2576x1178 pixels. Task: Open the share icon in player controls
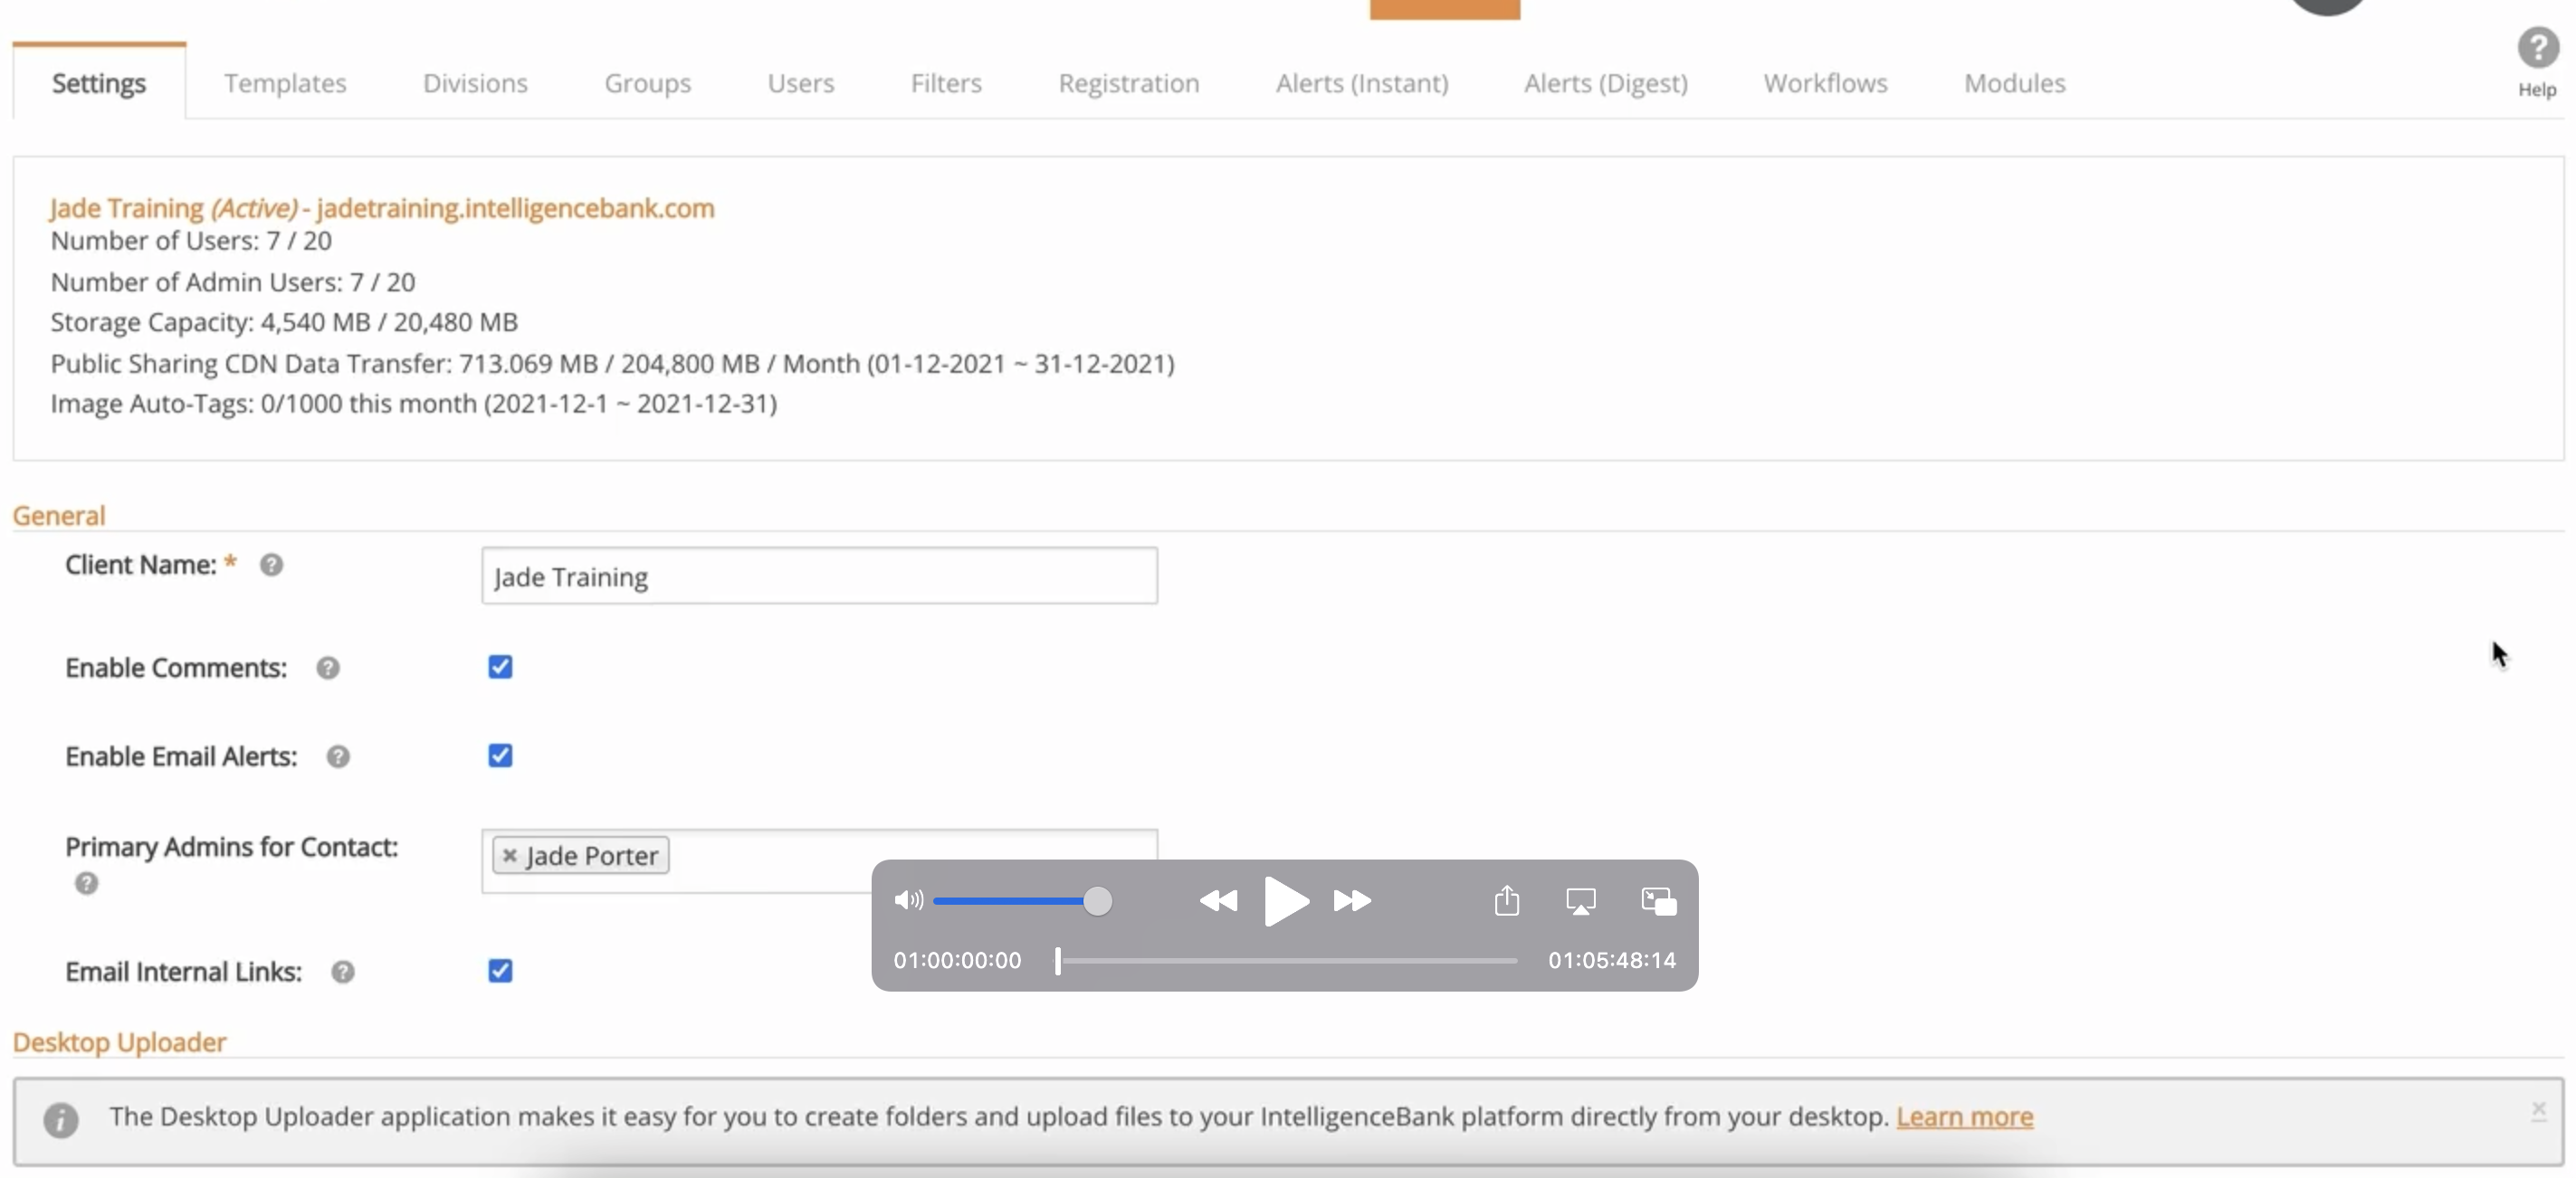[1506, 901]
